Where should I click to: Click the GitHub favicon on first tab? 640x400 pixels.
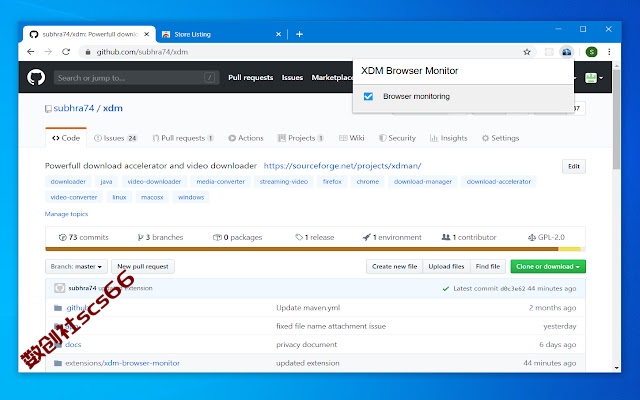[x=34, y=34]
